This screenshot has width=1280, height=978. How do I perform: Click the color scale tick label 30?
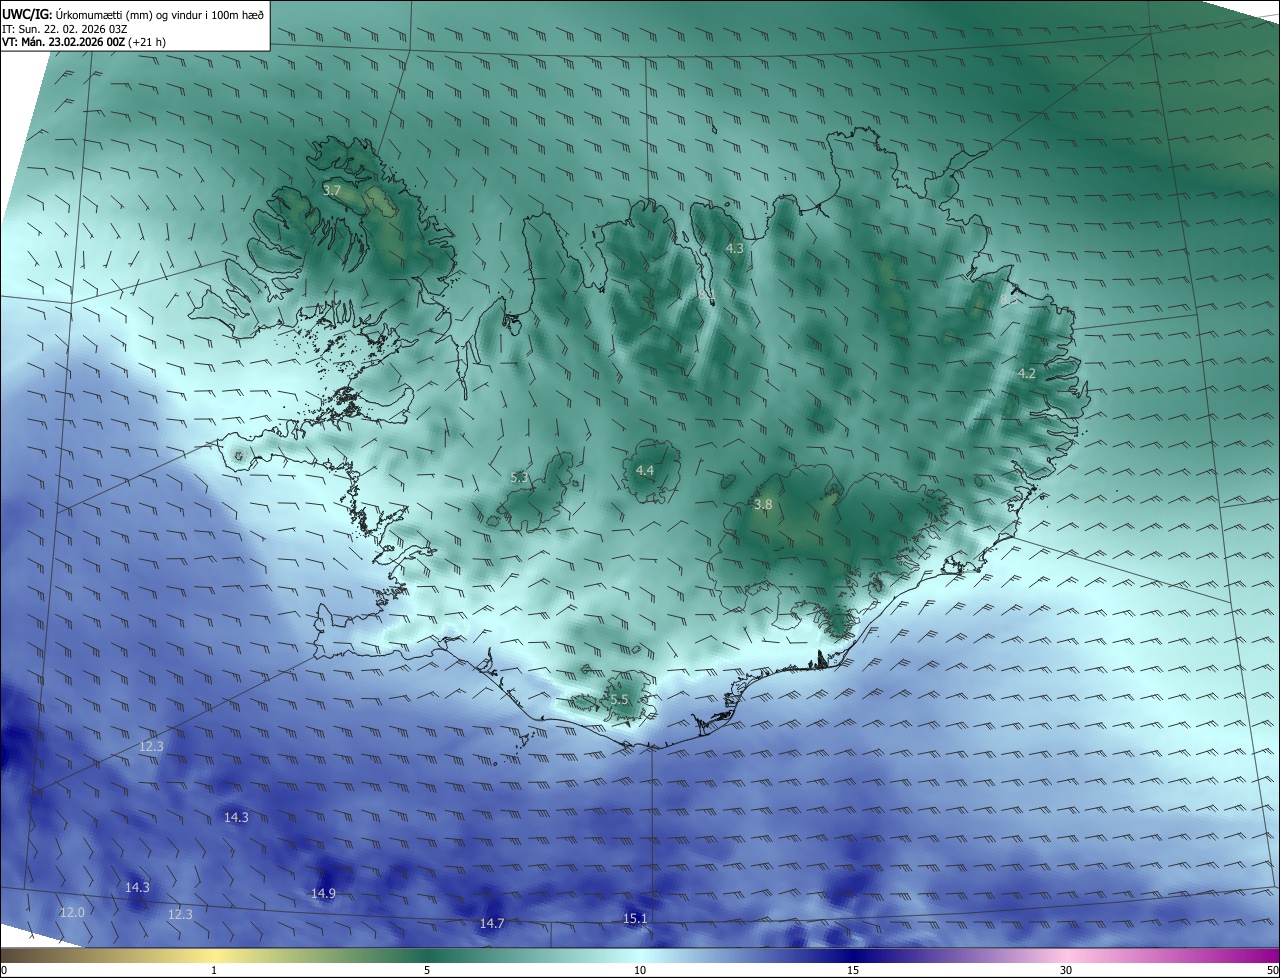pos(1066,970)
